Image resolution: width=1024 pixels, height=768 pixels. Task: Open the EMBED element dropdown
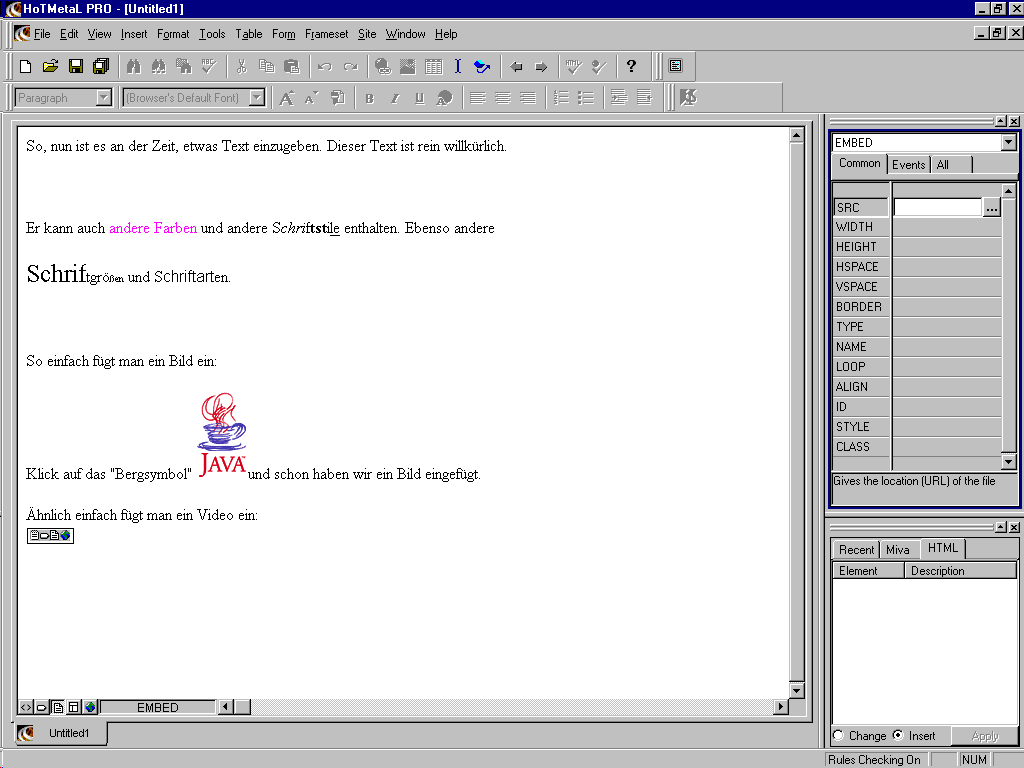pos(1008,143)
